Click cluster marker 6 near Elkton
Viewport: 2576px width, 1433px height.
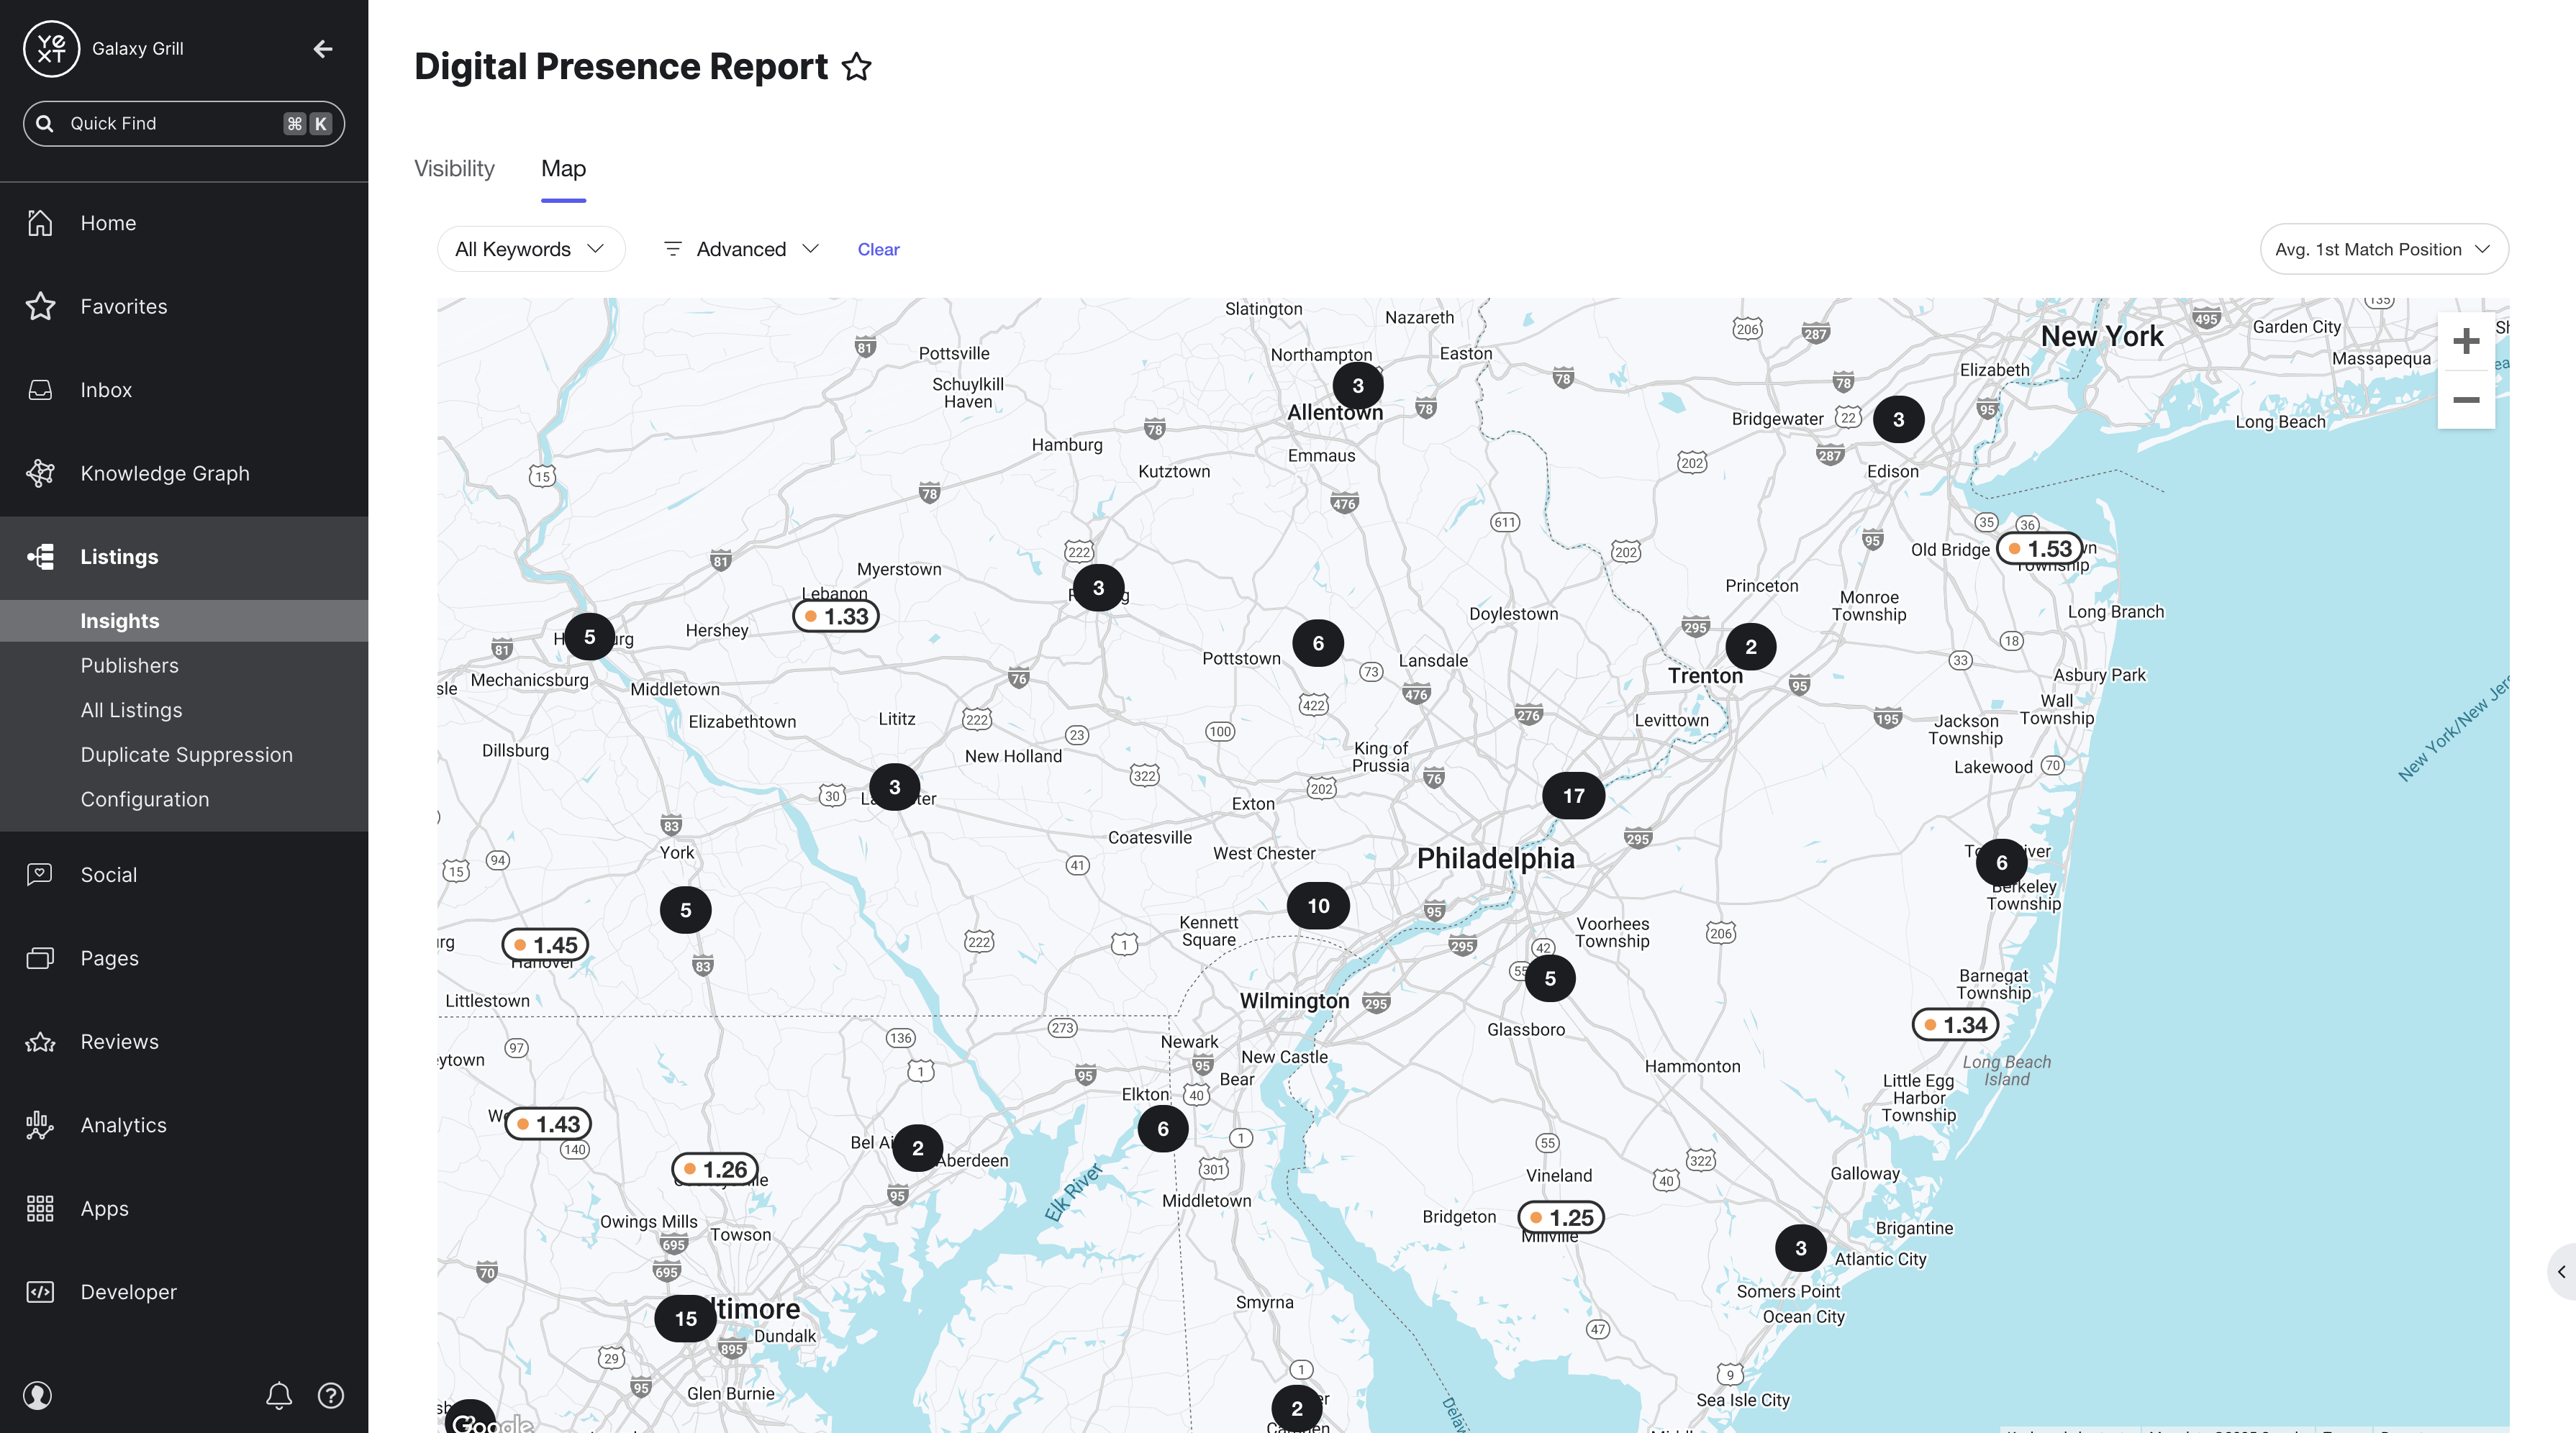[1163, 1129]
